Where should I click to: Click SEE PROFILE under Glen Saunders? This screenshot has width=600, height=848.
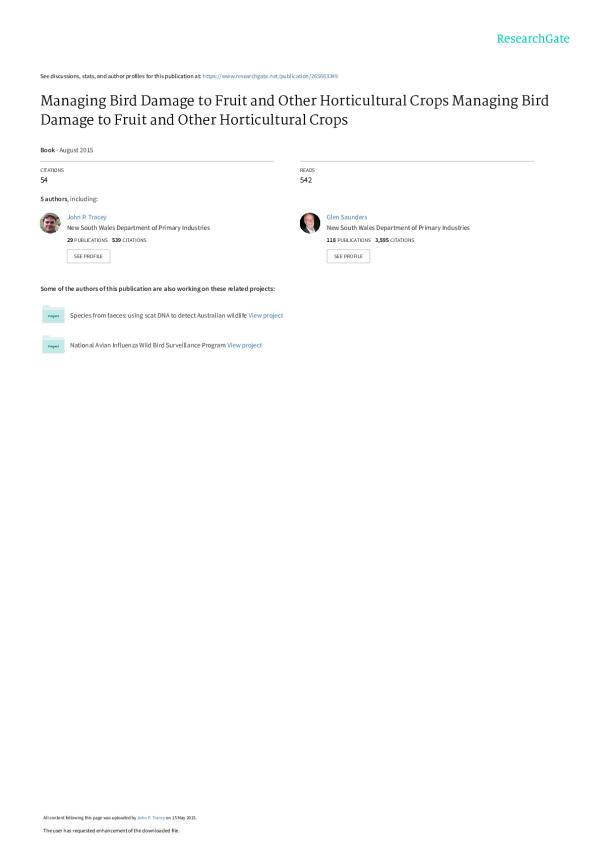click(x=348, y=256)
